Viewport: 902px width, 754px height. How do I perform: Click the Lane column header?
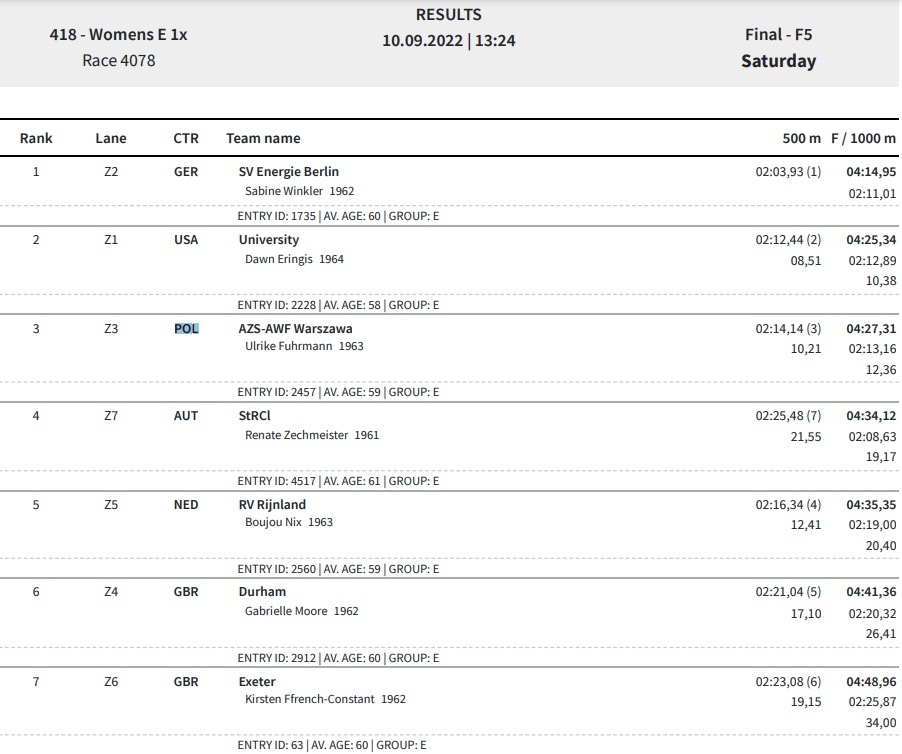pos(111,138)
